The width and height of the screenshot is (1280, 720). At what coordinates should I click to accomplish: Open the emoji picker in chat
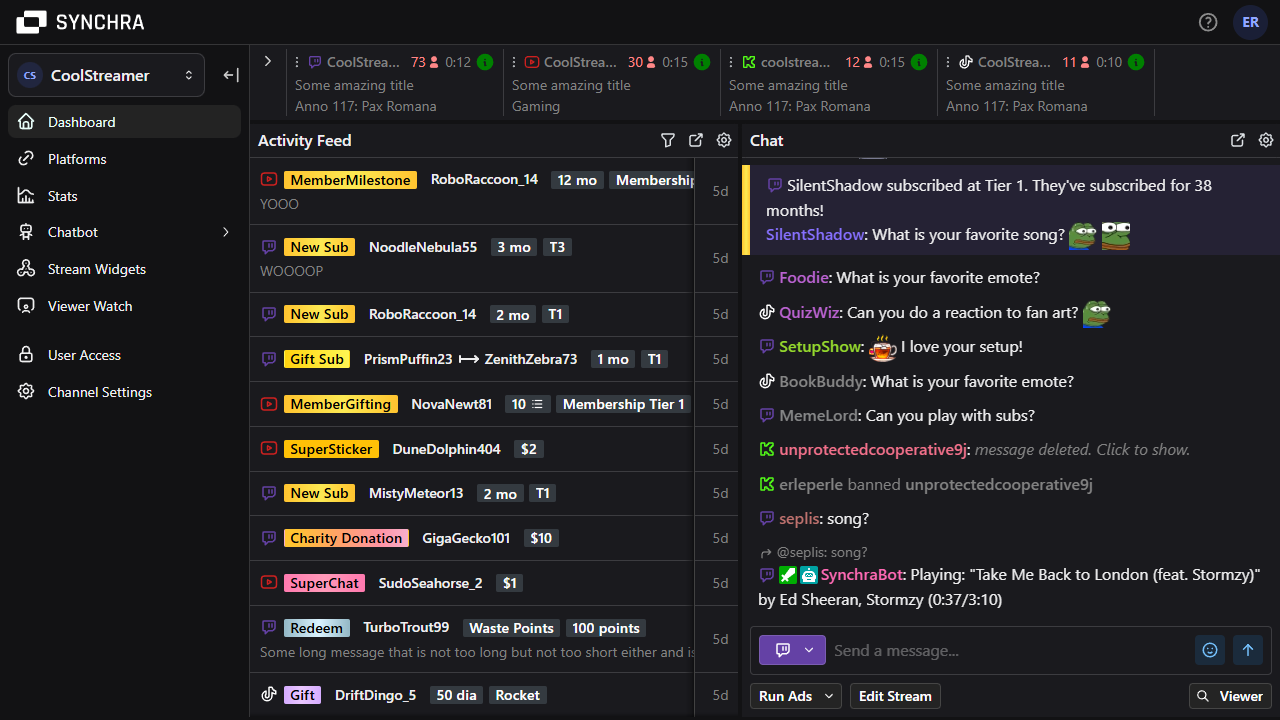1210,650
